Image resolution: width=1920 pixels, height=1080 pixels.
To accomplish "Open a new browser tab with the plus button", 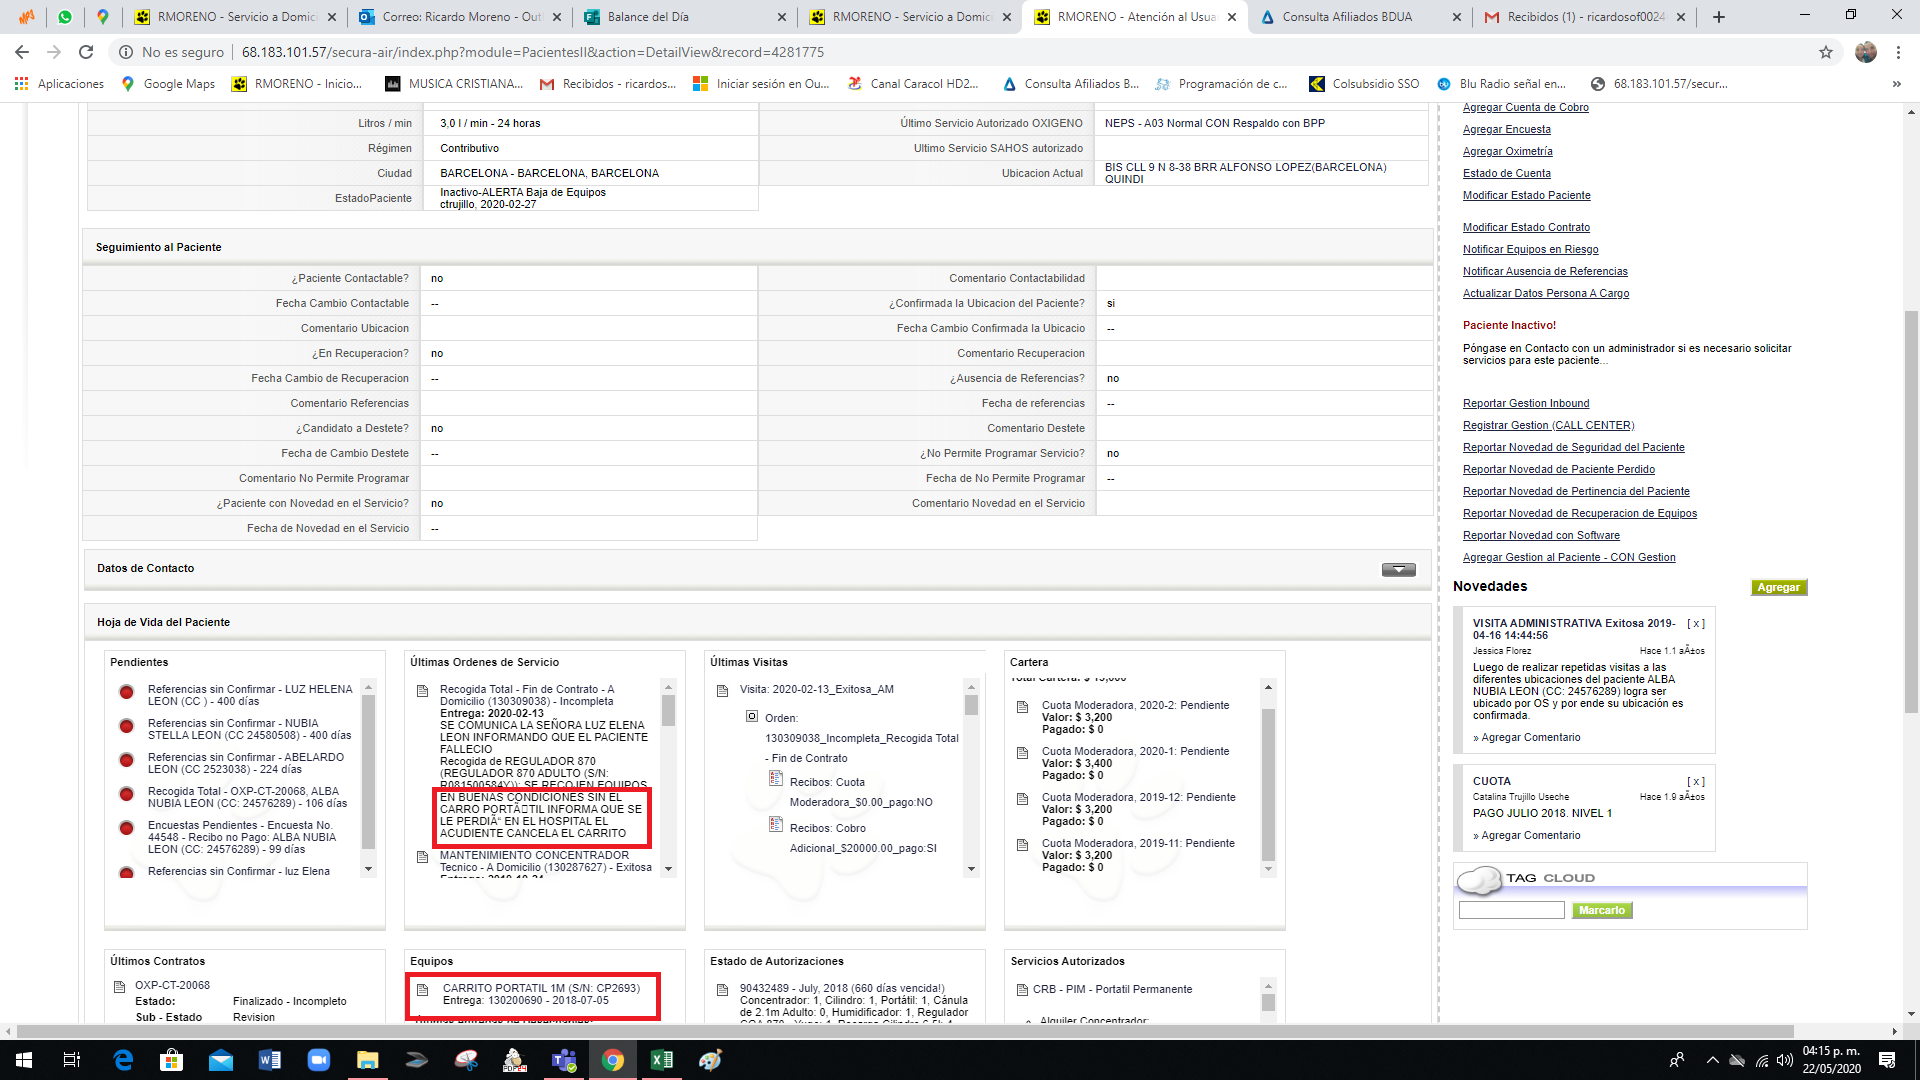I will click(1719, 17).
